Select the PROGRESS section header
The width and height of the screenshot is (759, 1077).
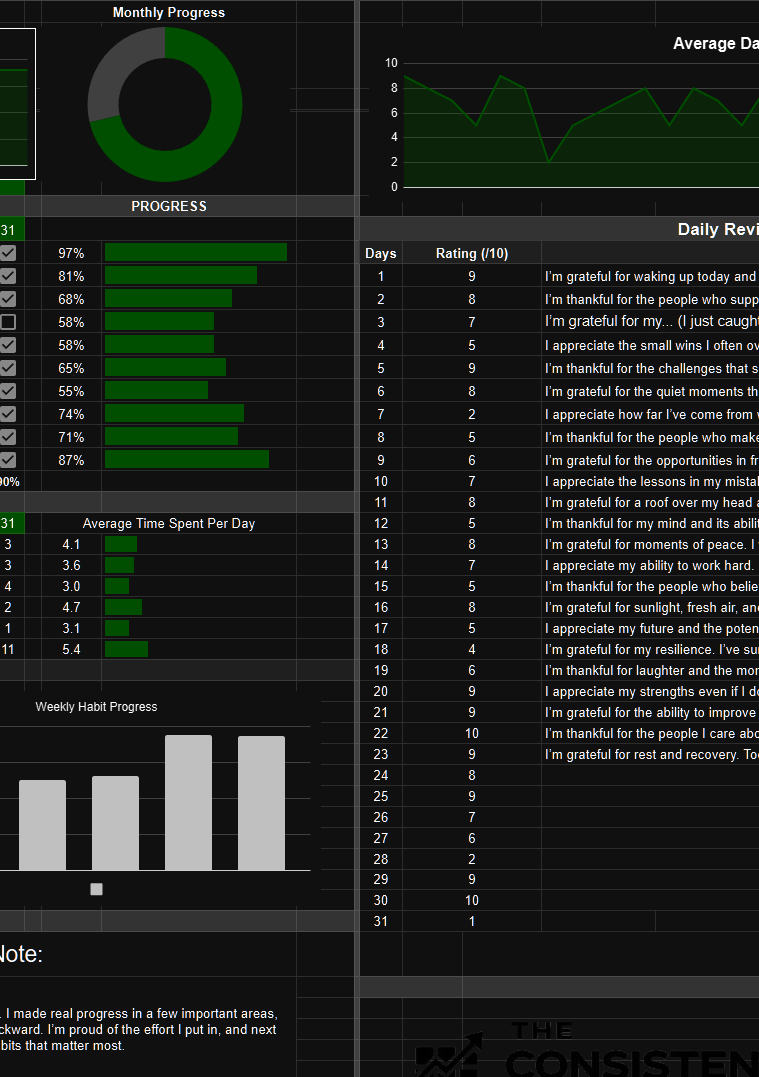(169, 206)
